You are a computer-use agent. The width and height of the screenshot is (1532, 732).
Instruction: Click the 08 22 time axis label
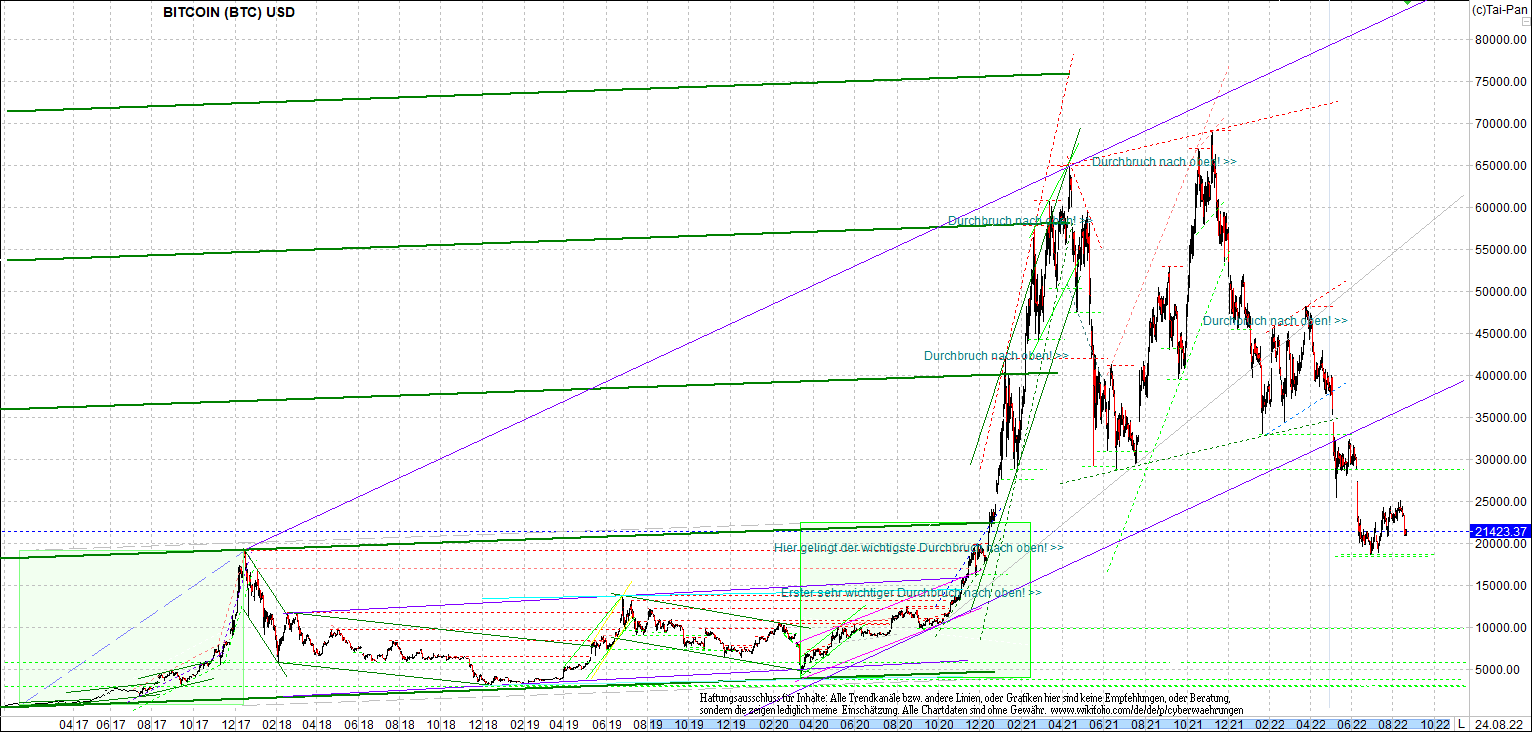[1394, 724]
